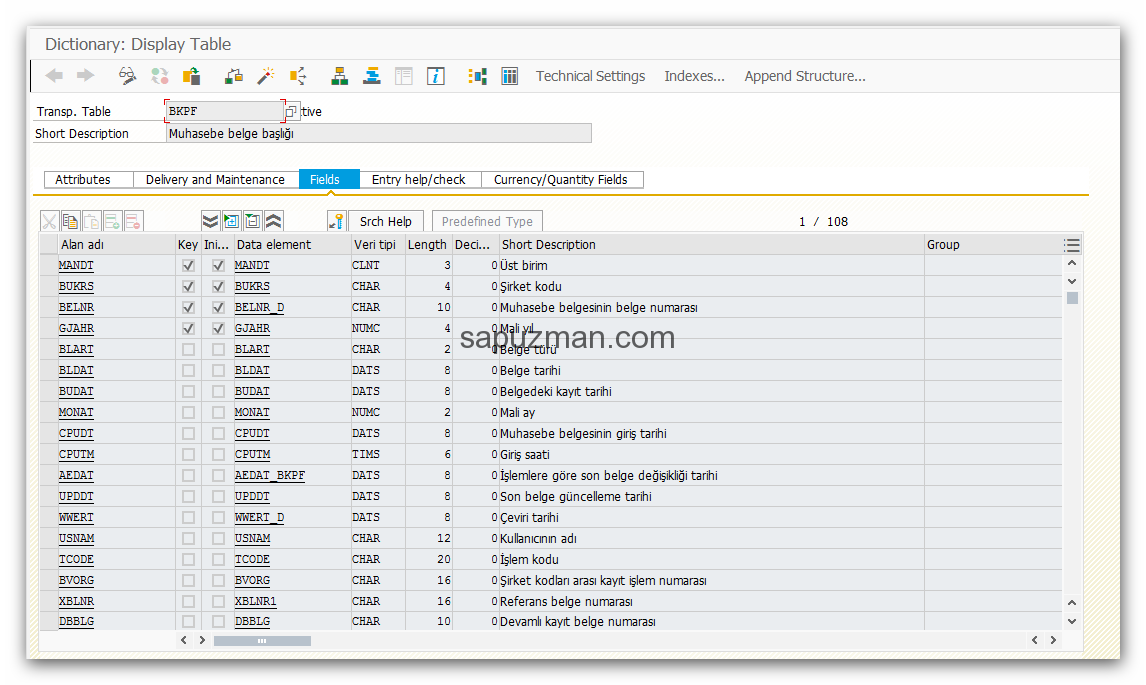The height and width of the screenshot is (685, 1146).
Task: Open the Currency/Quantity Fields tab
Action: 560,180
